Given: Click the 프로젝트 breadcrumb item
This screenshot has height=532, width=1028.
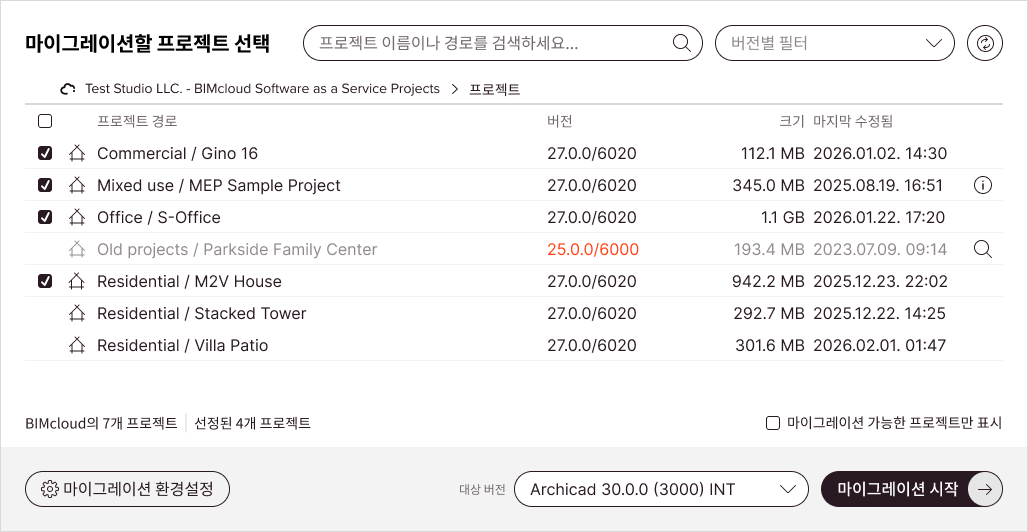Looking at the screenshot, I should tap(495, 89).
